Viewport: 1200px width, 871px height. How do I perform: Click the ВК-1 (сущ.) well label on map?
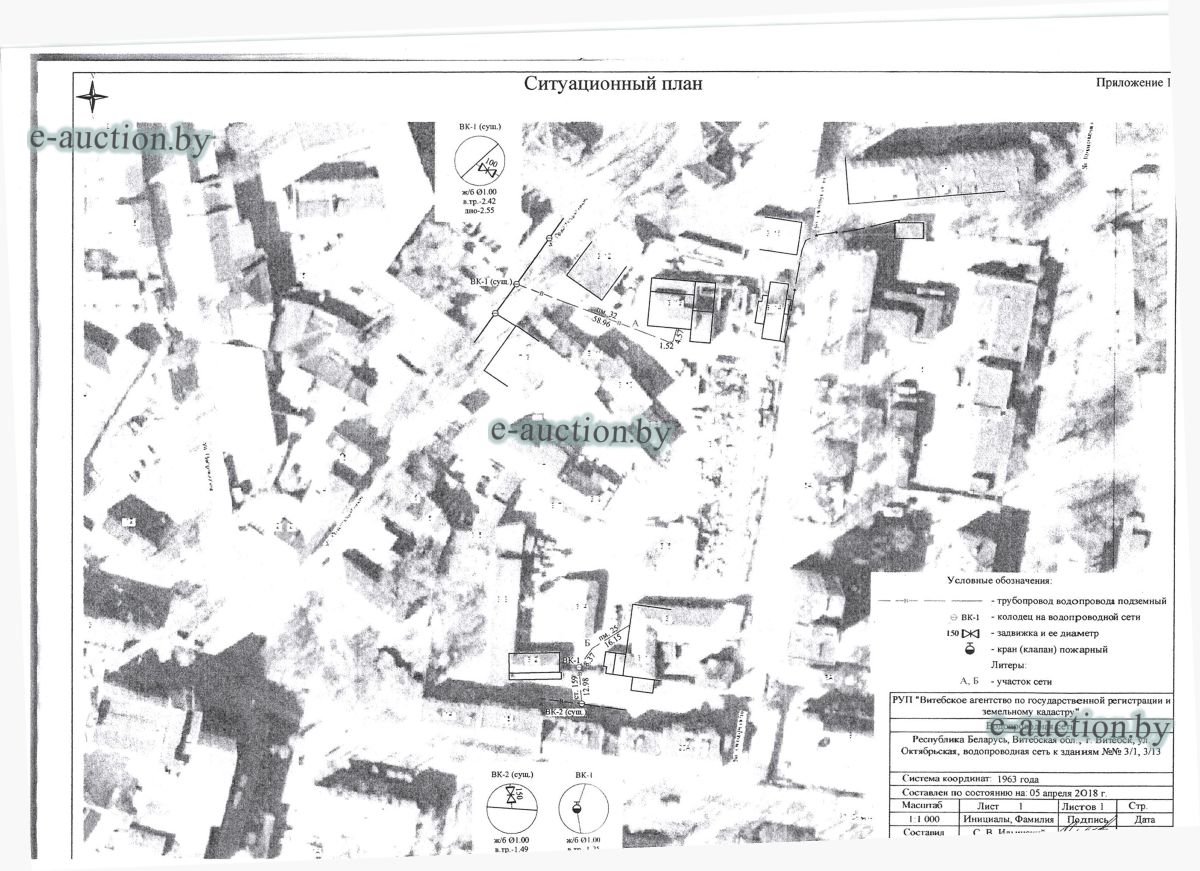click(490, 282)
